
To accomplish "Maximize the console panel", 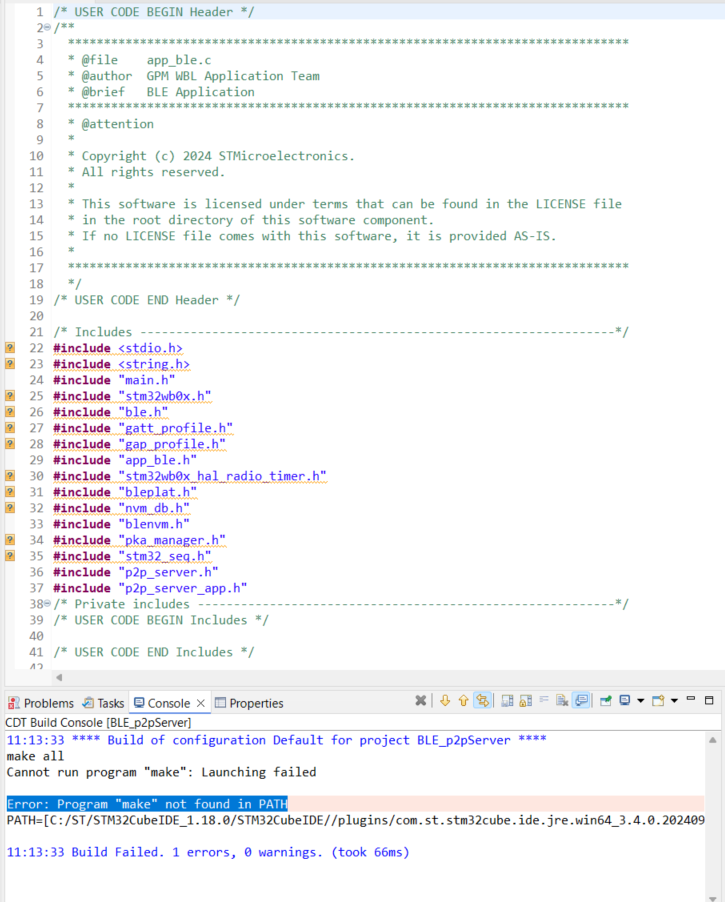I will pos(709,700).
